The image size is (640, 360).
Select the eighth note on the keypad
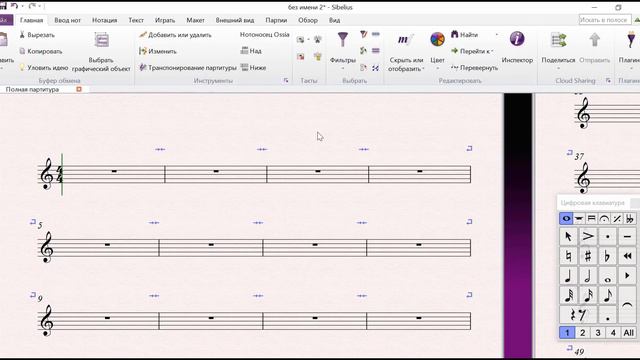607,296
